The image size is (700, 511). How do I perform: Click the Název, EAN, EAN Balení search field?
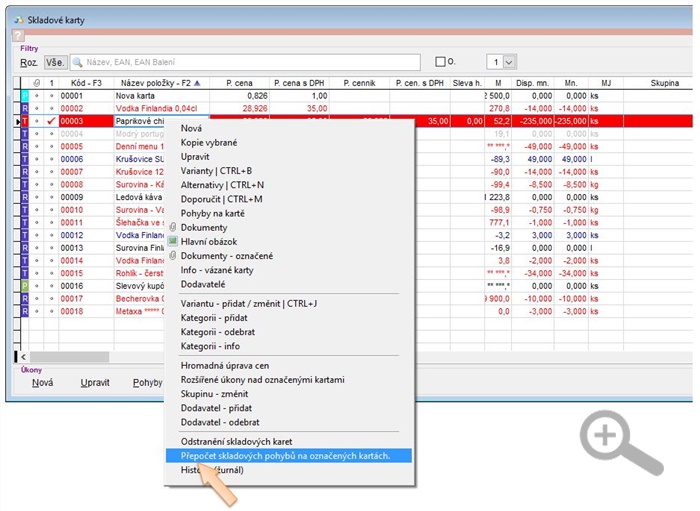coord(246,62)
